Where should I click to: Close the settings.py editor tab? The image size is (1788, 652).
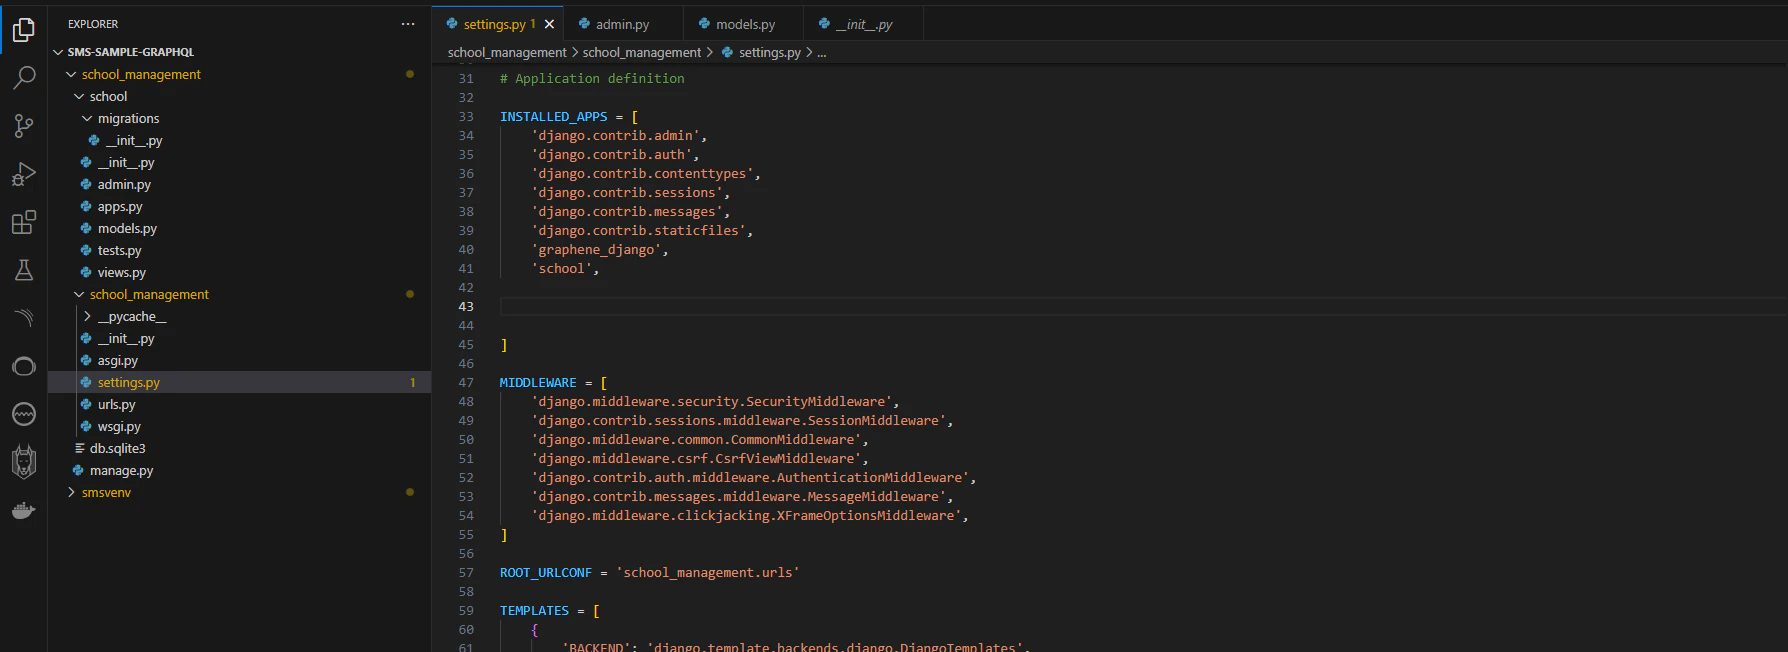click(x=549, y=24)
